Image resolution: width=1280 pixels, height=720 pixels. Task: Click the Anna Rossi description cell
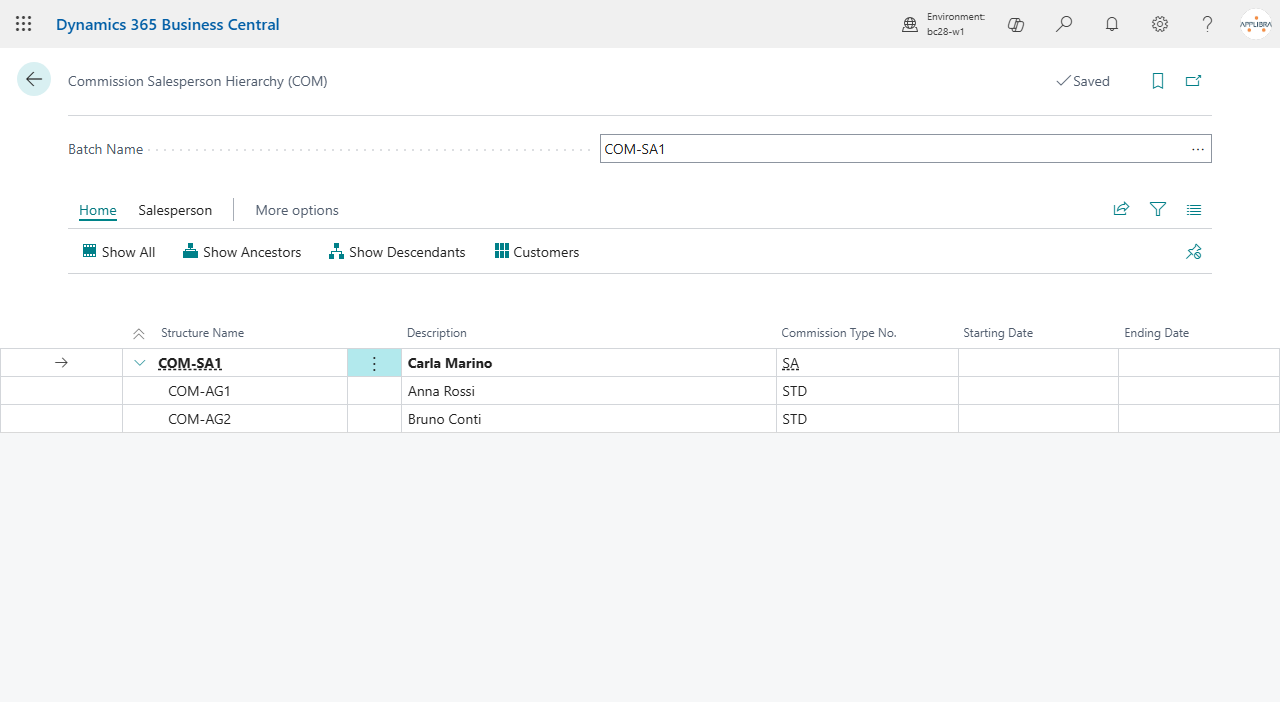pyautogui.click(x=589, y=391)
